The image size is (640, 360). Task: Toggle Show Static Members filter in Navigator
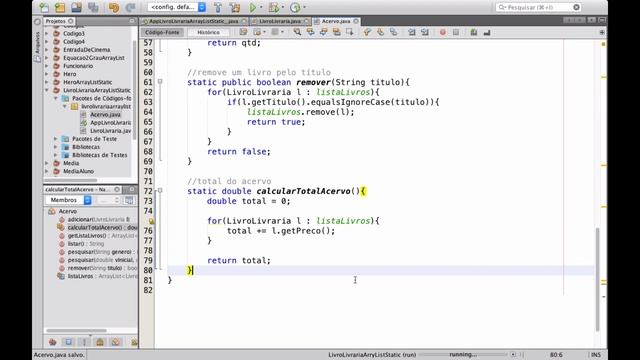click(84, 342)
